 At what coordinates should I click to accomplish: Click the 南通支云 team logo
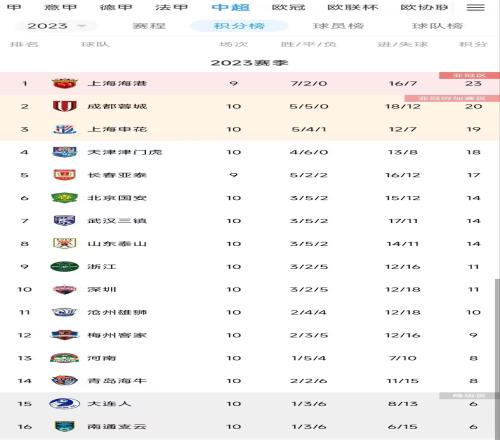point(65,426)
